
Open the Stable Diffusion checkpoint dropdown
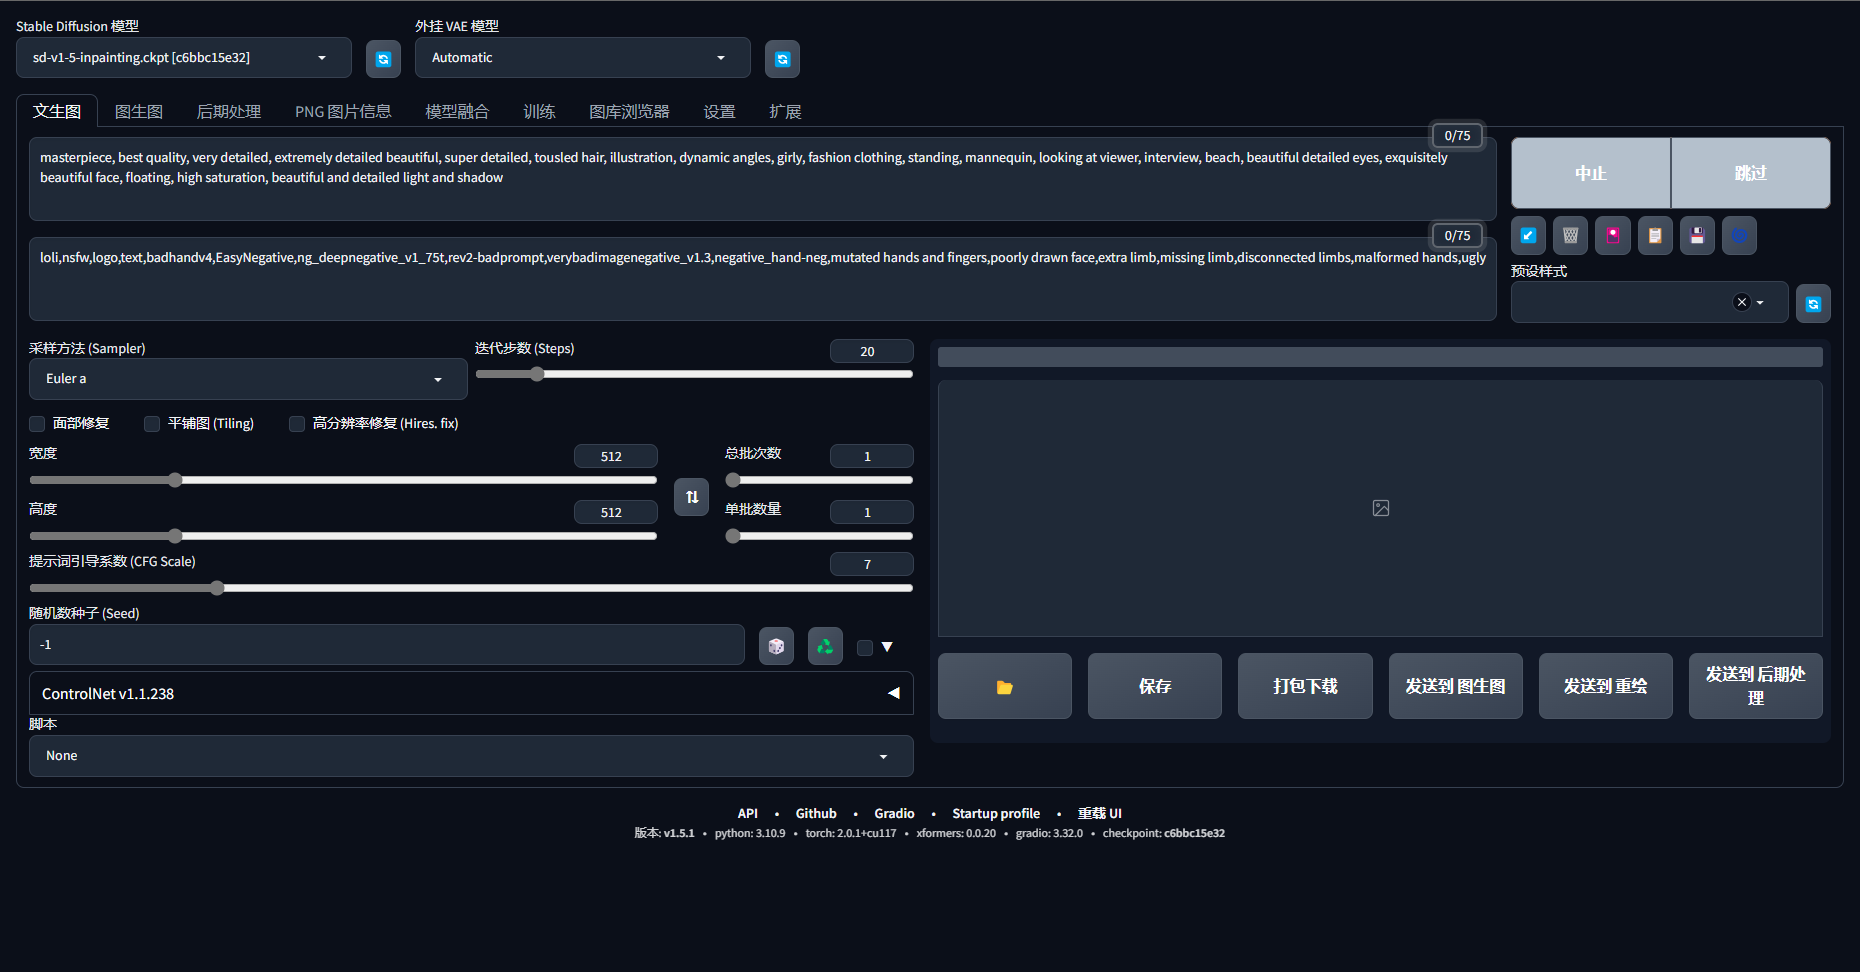(184, 58)
